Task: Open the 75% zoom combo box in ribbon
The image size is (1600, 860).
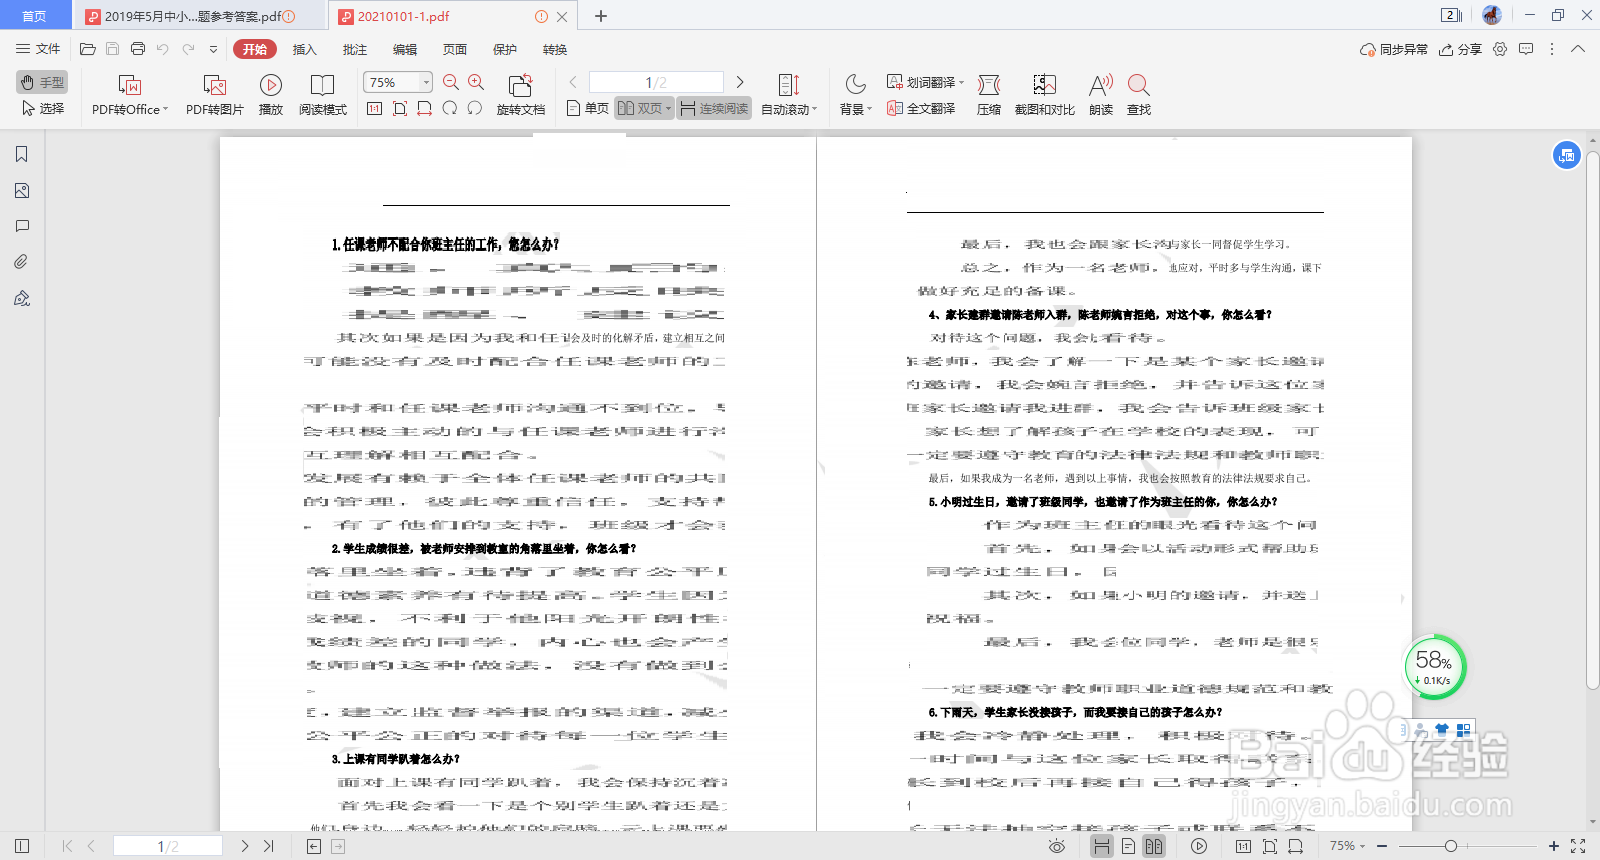Action: [x=397, y=82]
